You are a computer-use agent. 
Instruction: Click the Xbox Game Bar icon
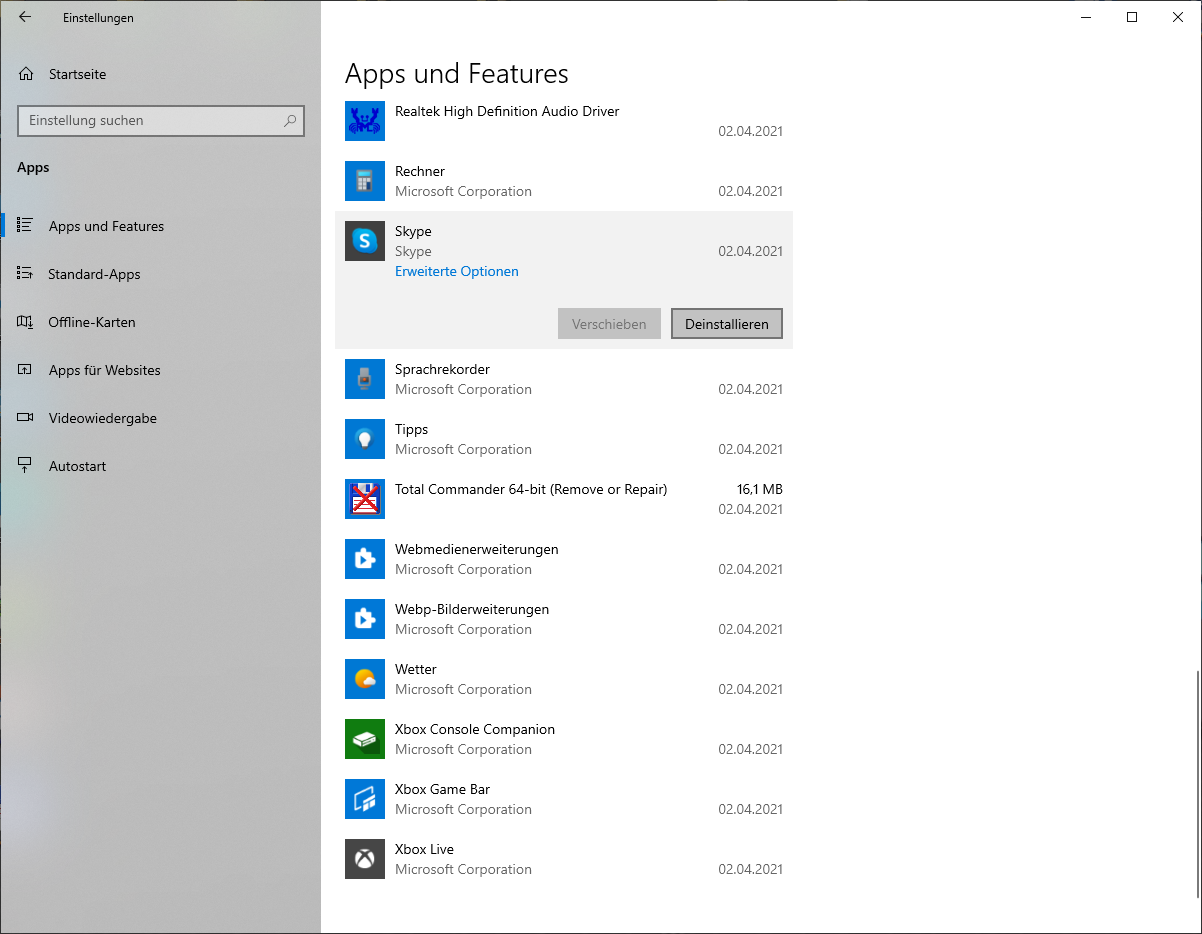(x=365, y=799)
